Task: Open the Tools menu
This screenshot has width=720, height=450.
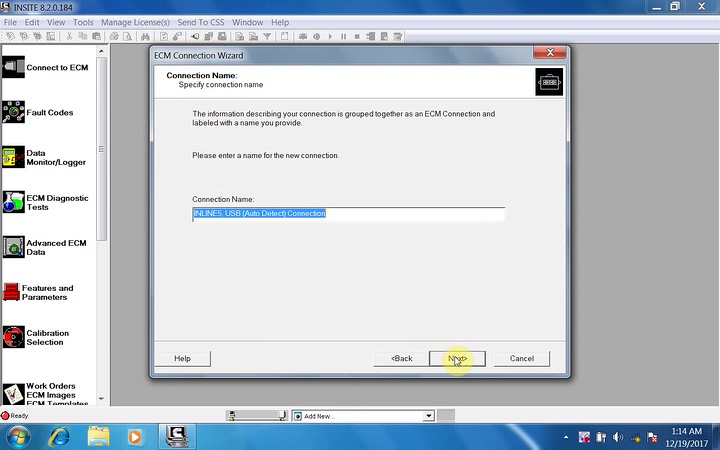Action: (83, 22)
